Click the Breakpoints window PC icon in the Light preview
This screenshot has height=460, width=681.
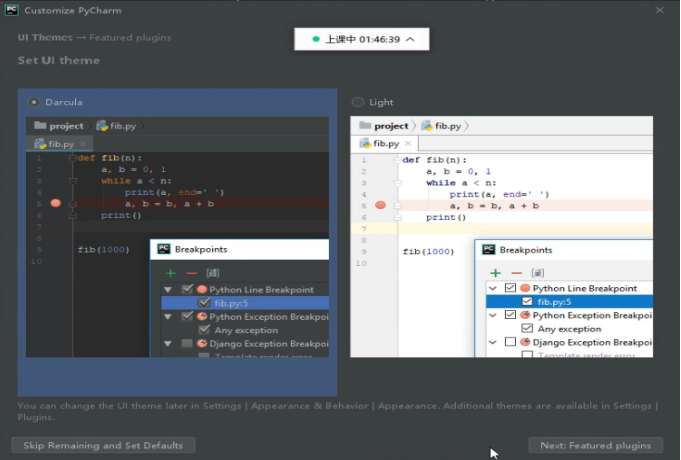click(x=489, y=249)
